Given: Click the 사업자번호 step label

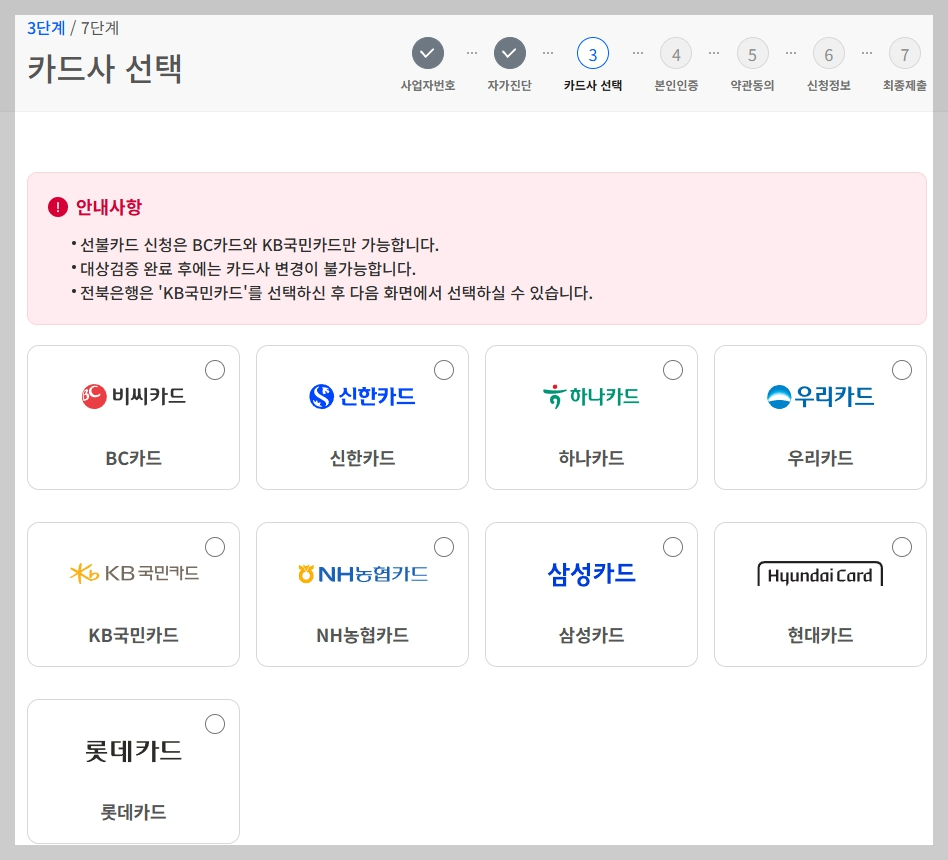Looking at the screenshot, I should 427,85.
